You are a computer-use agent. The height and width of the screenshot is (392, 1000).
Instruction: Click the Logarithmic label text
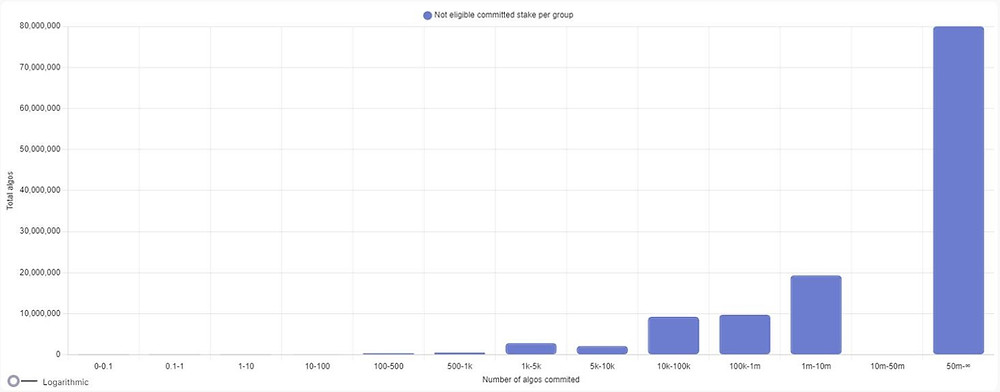click(x=66, y=382)
